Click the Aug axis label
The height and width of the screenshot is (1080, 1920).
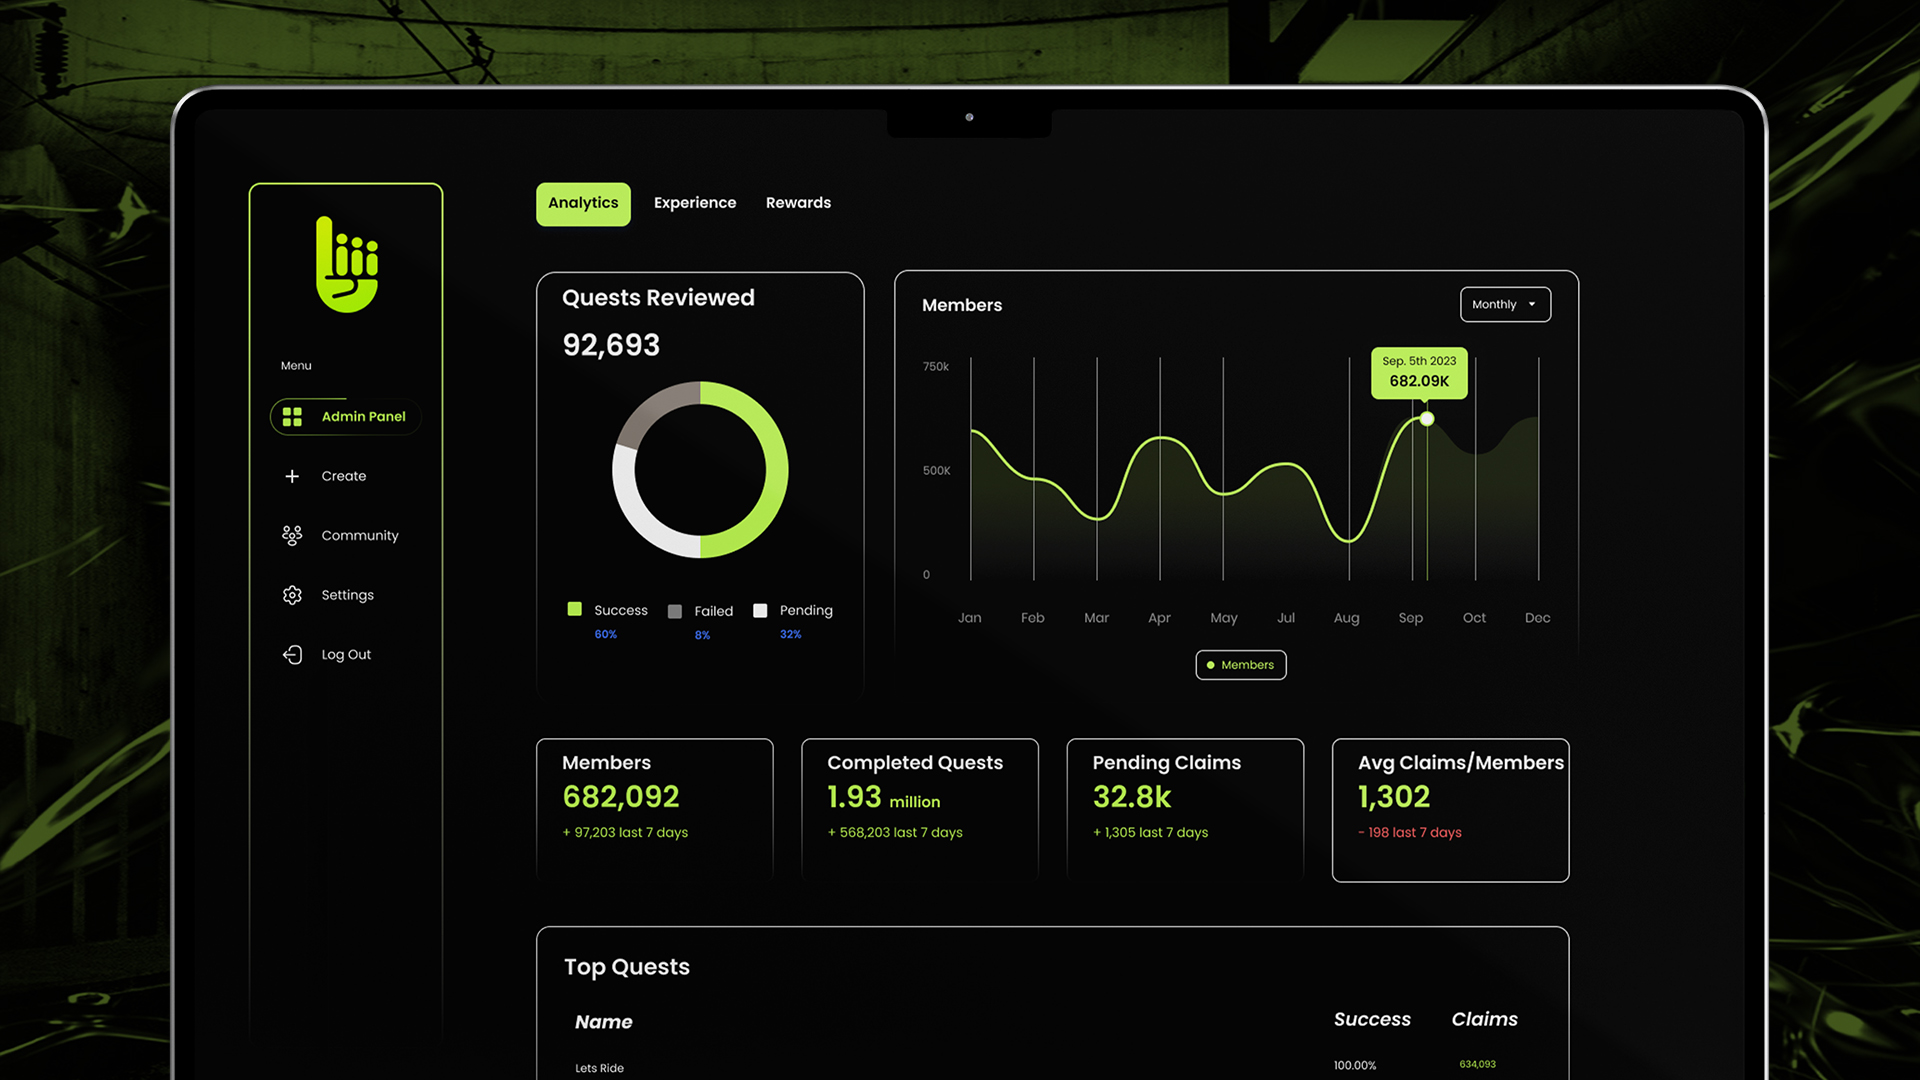coord(1346,618)
